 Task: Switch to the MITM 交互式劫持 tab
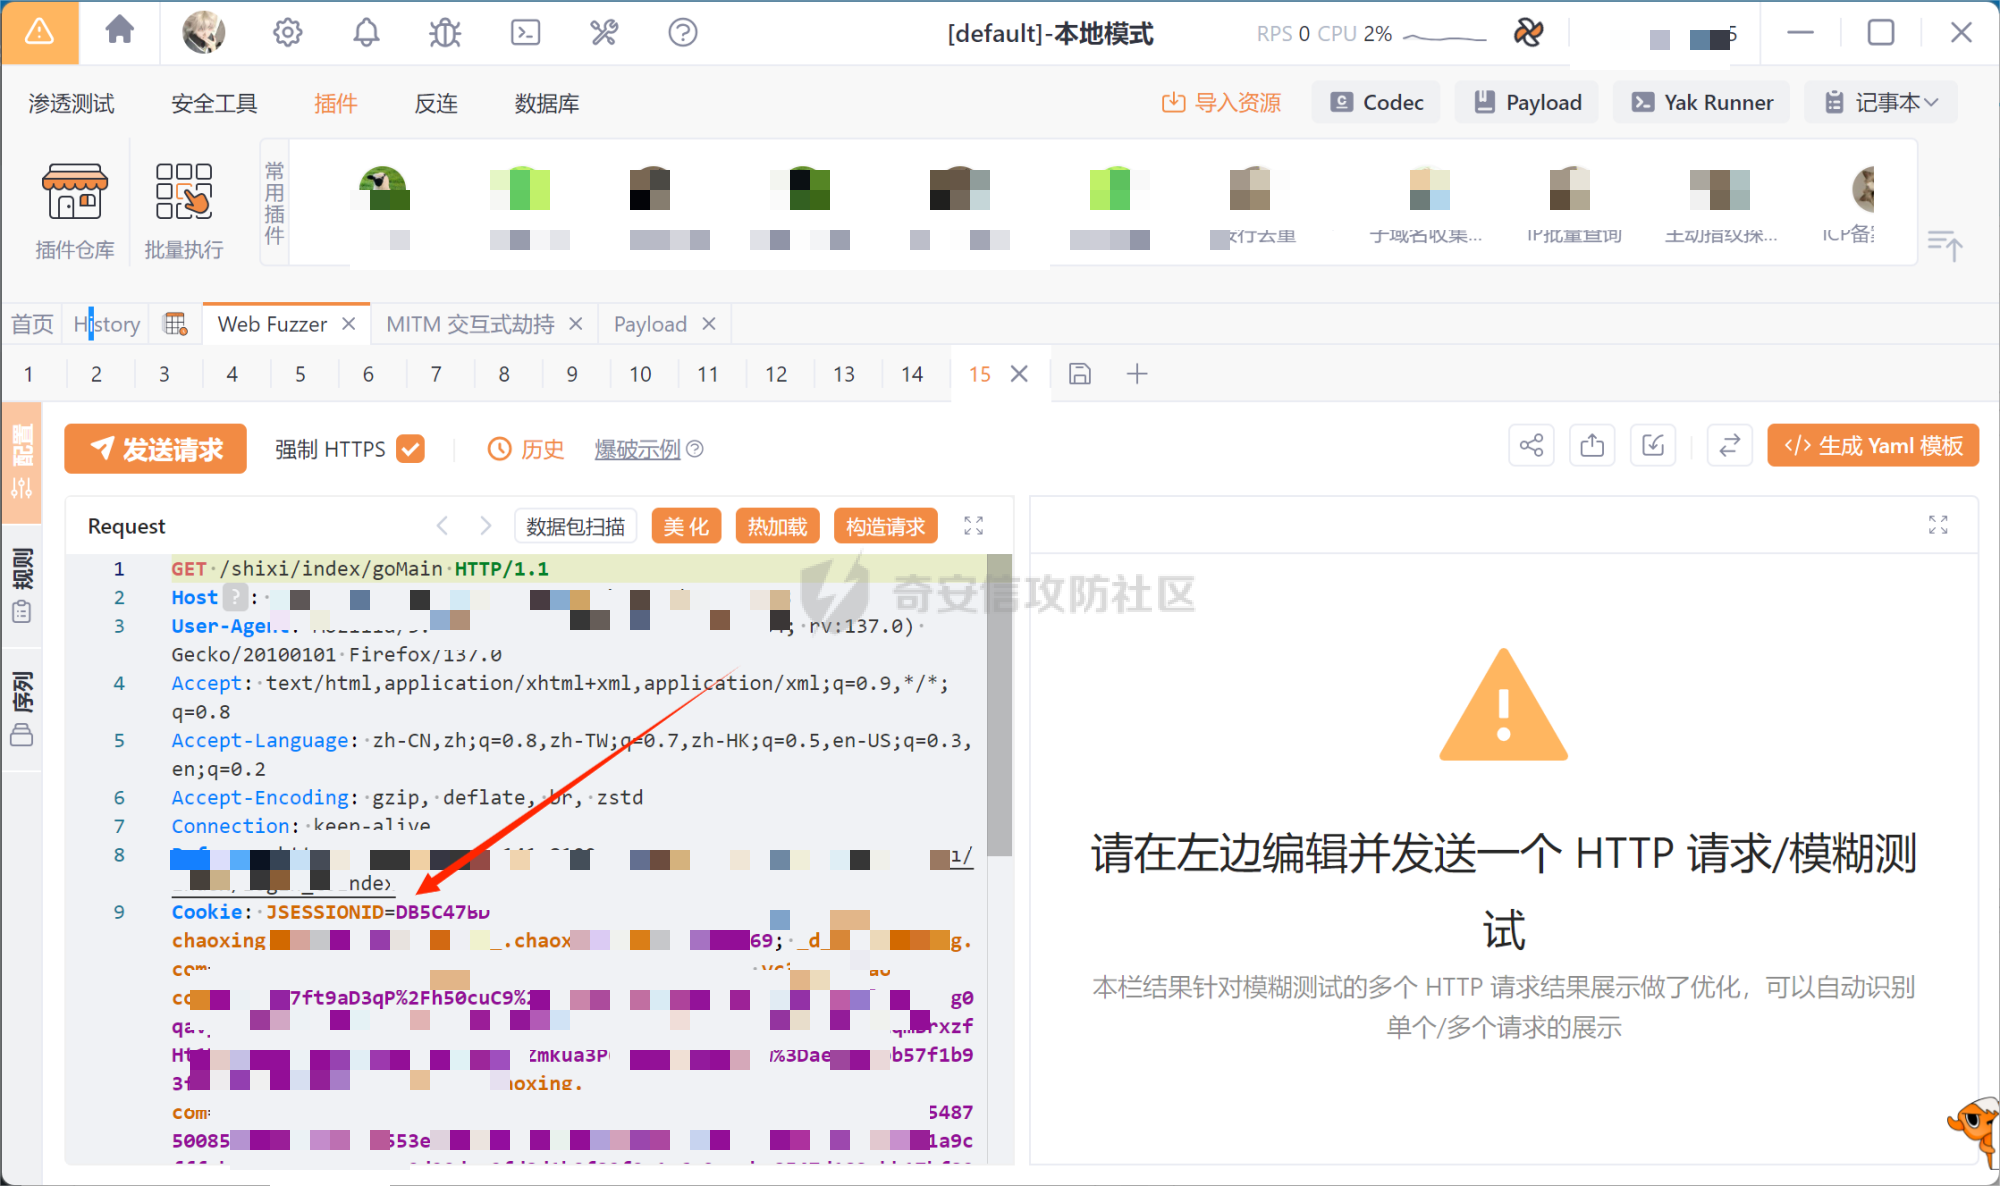tap(470, 324)
